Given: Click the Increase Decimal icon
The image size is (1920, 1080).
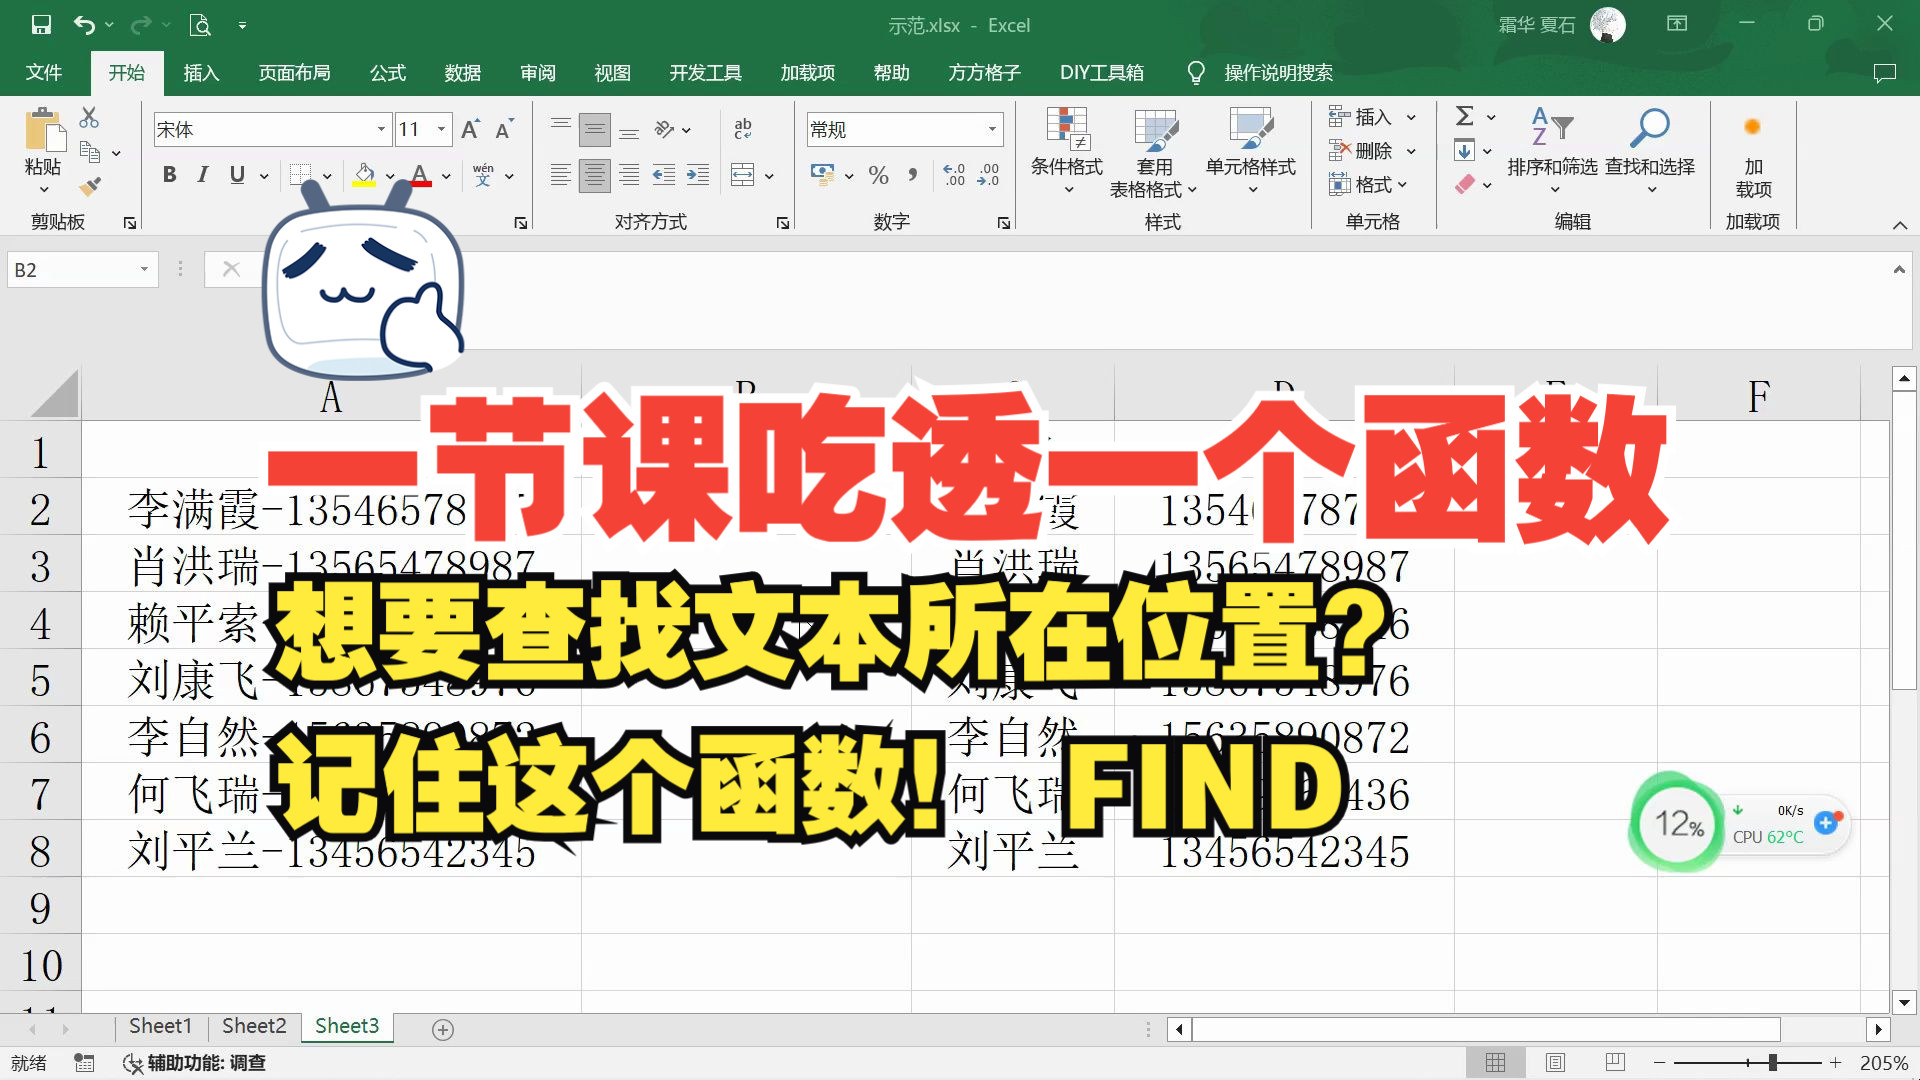Looking at the screenshot, I should click(x=954, y=175).
